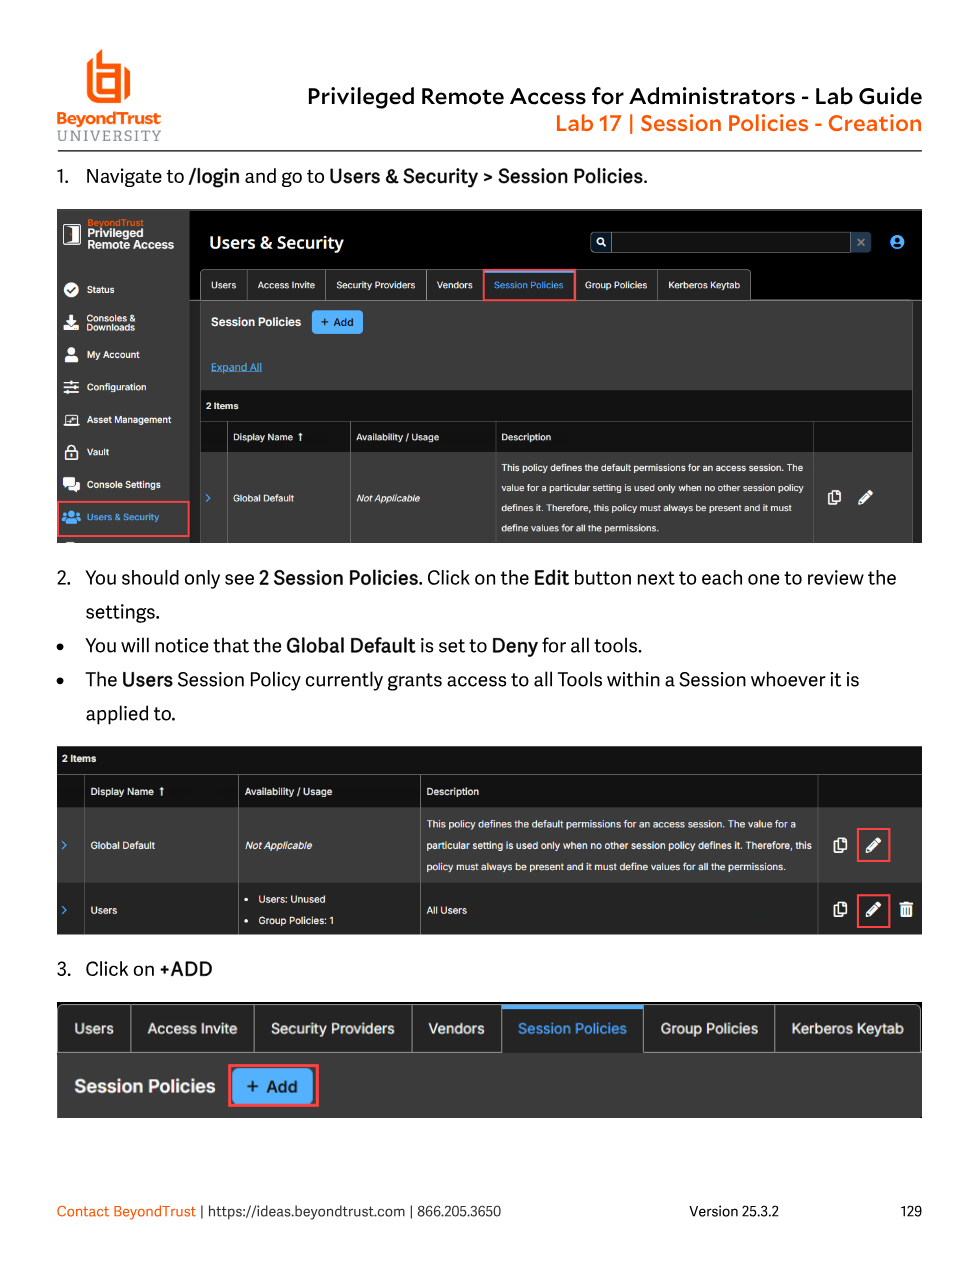Click Description header in second table
The image size is (979, 1267).
[453, 791]
